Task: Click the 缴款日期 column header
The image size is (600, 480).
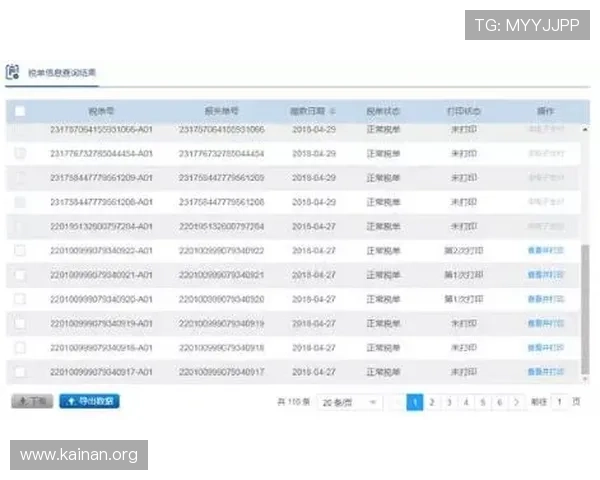Action: [x=307, y=111]
